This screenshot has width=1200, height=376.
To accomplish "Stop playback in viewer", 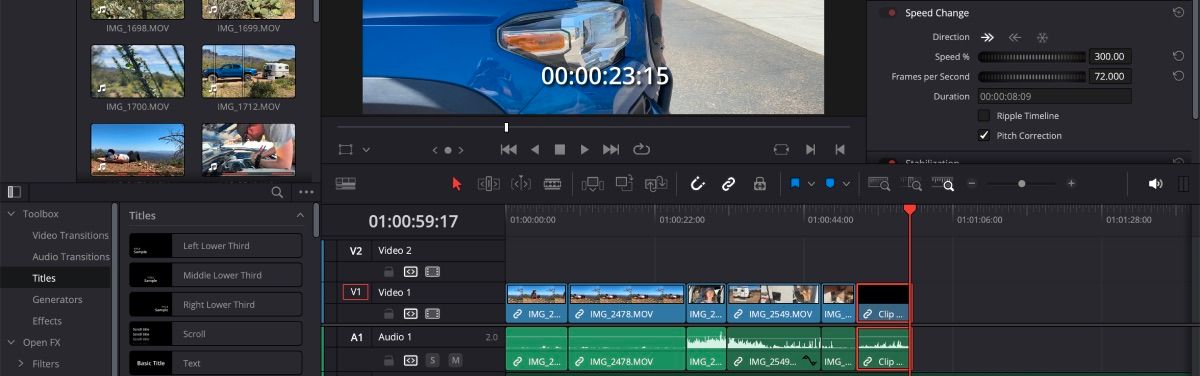I will click(560, 149).
